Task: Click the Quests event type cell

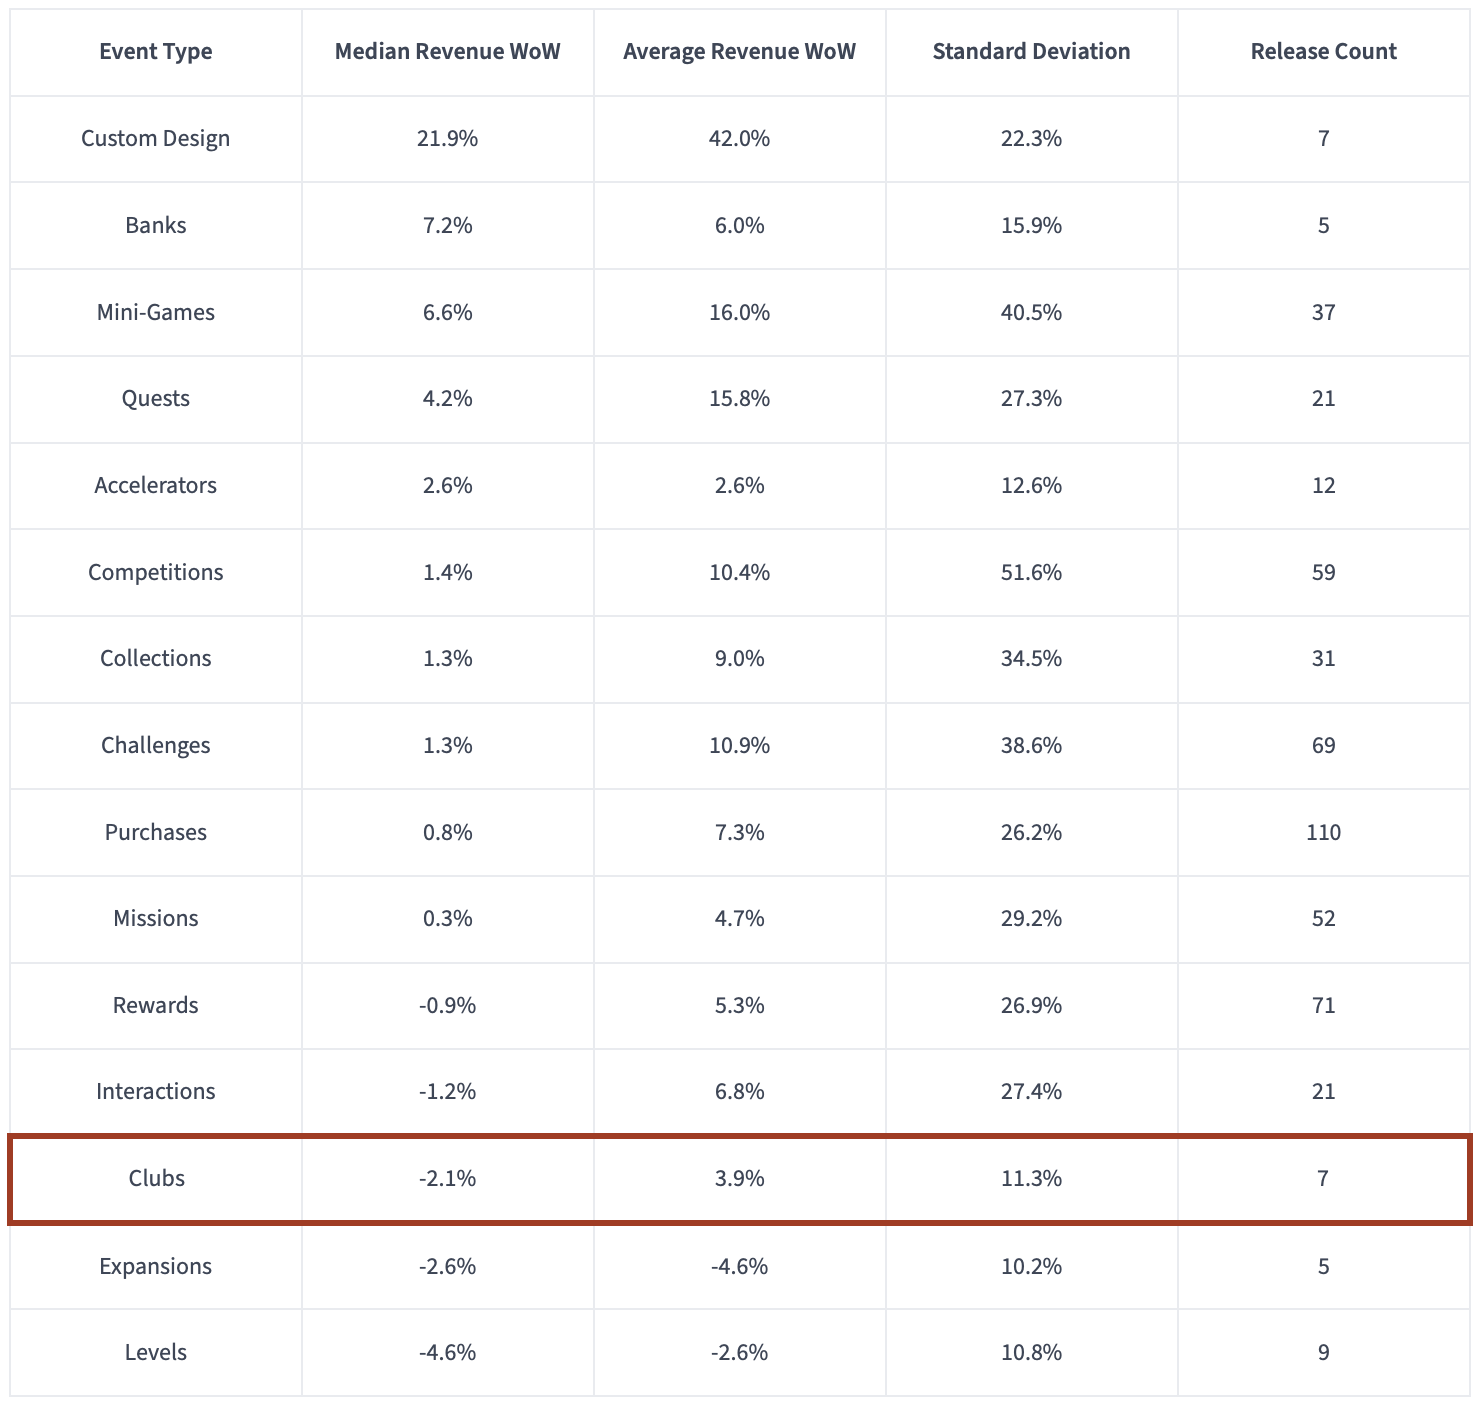Action: click(x=156, y=399)
